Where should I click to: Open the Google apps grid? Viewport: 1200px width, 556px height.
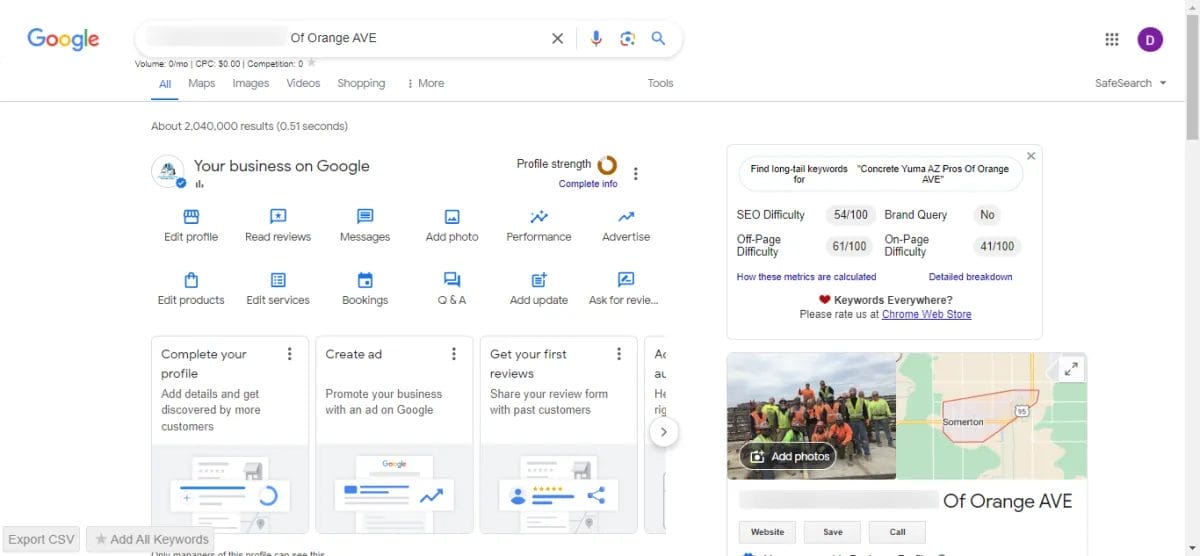pyautogui.click(x=1111, y=39)
